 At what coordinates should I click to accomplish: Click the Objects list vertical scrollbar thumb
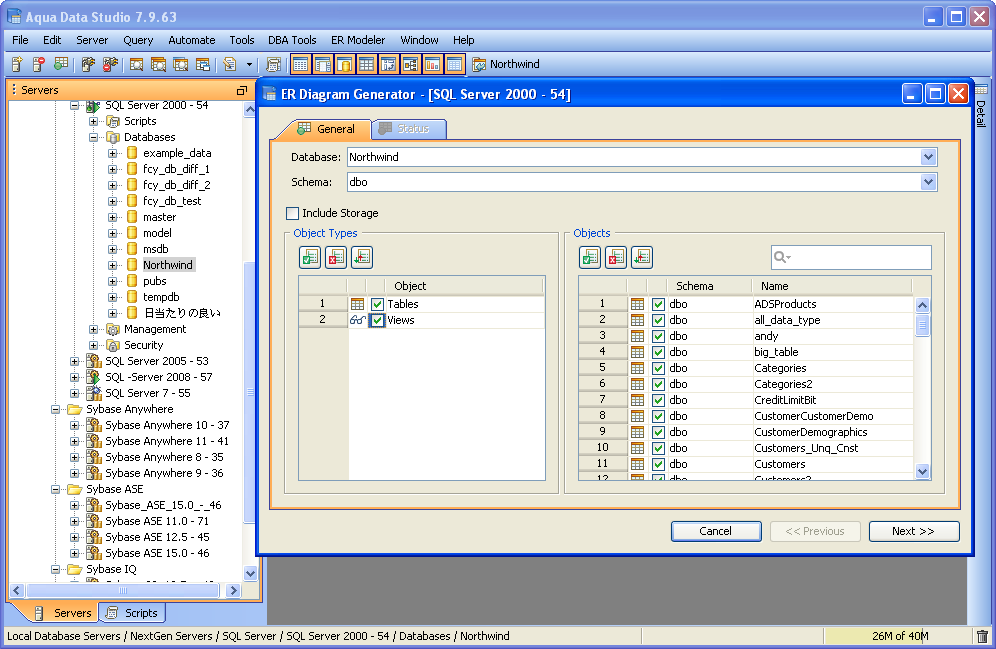coord(922,325)
